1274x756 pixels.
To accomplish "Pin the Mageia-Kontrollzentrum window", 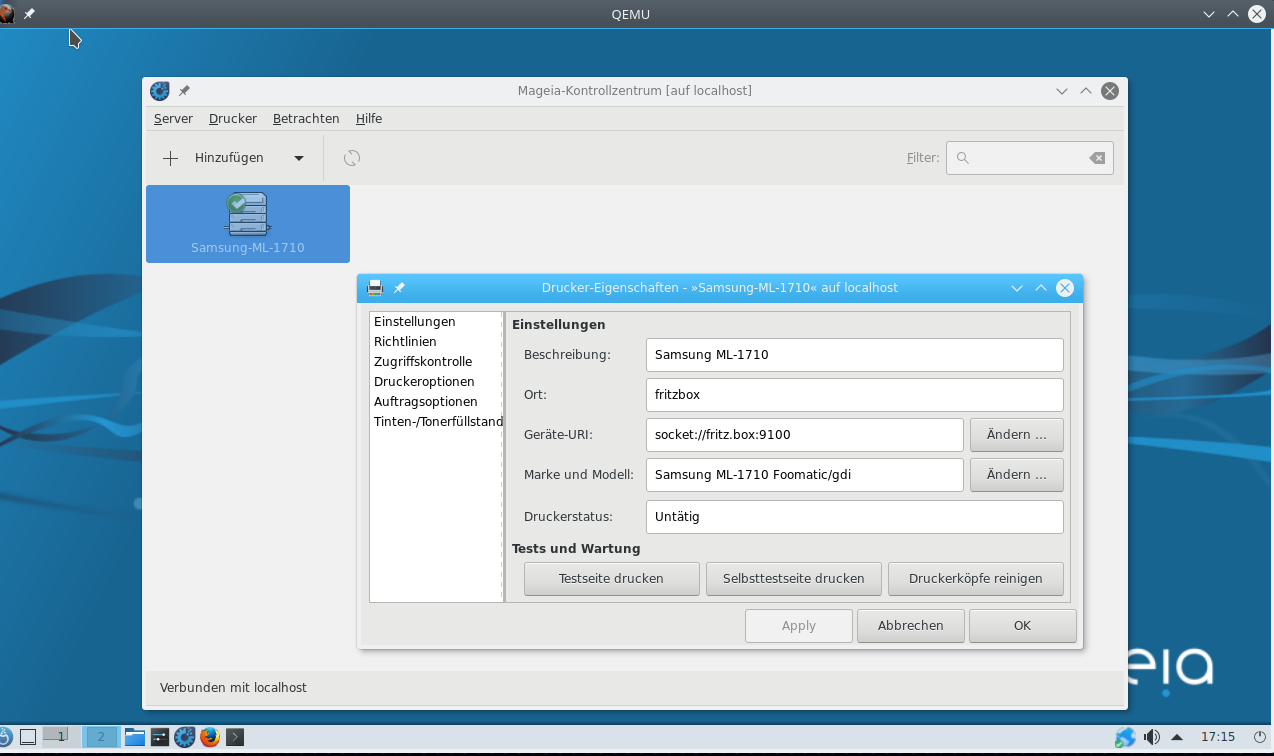I will click(184, 91).
